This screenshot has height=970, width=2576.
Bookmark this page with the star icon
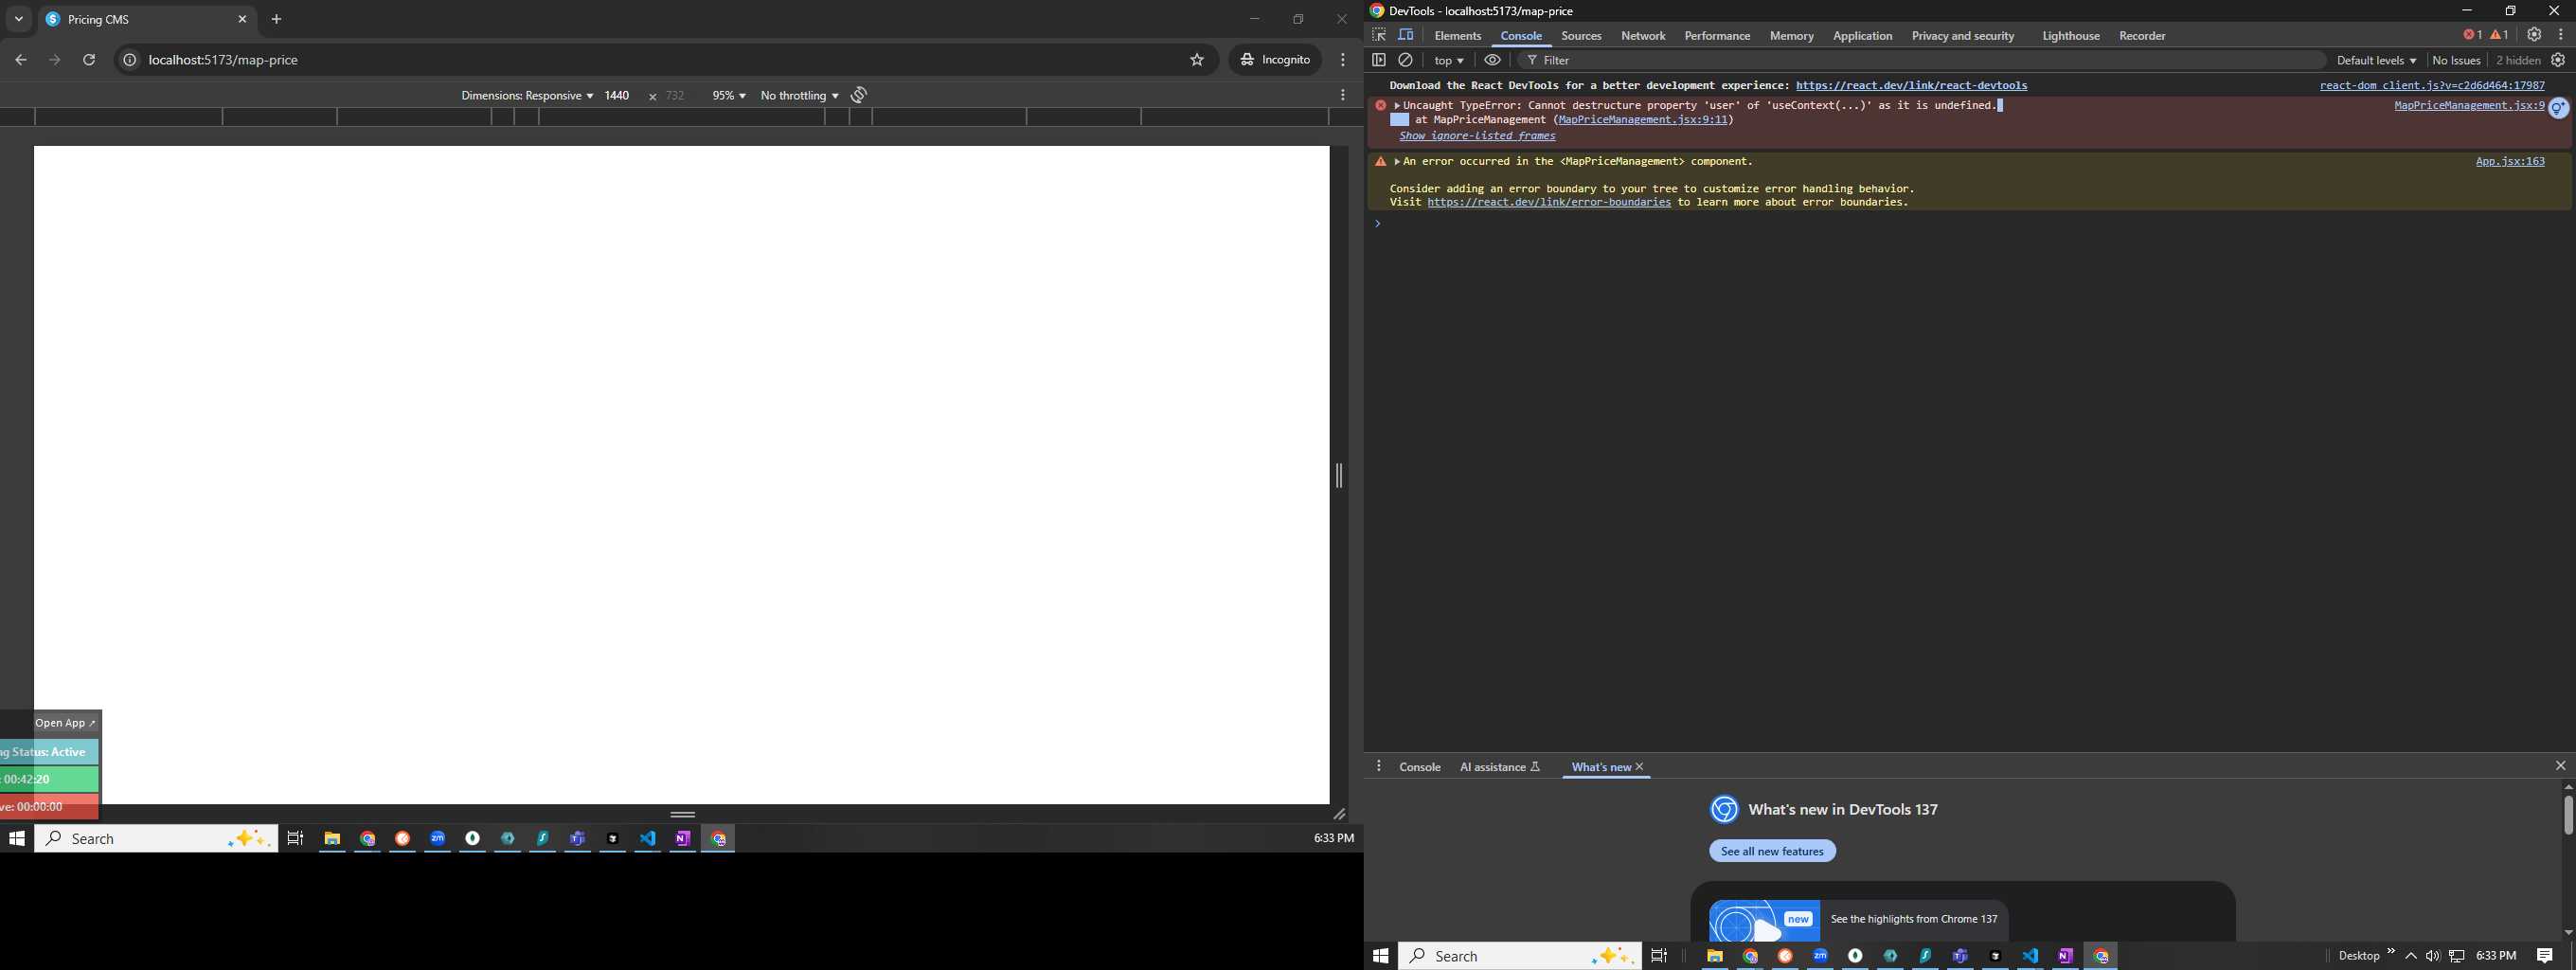coord(1197,60)
